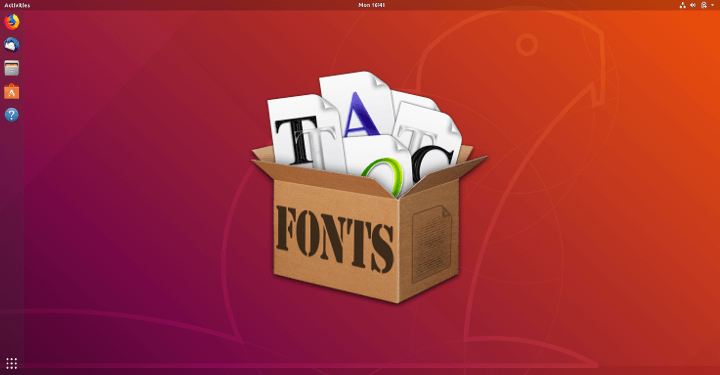Open Firefox from the dock
Screen dimensions: 720x375
click(x=11, y=22)
